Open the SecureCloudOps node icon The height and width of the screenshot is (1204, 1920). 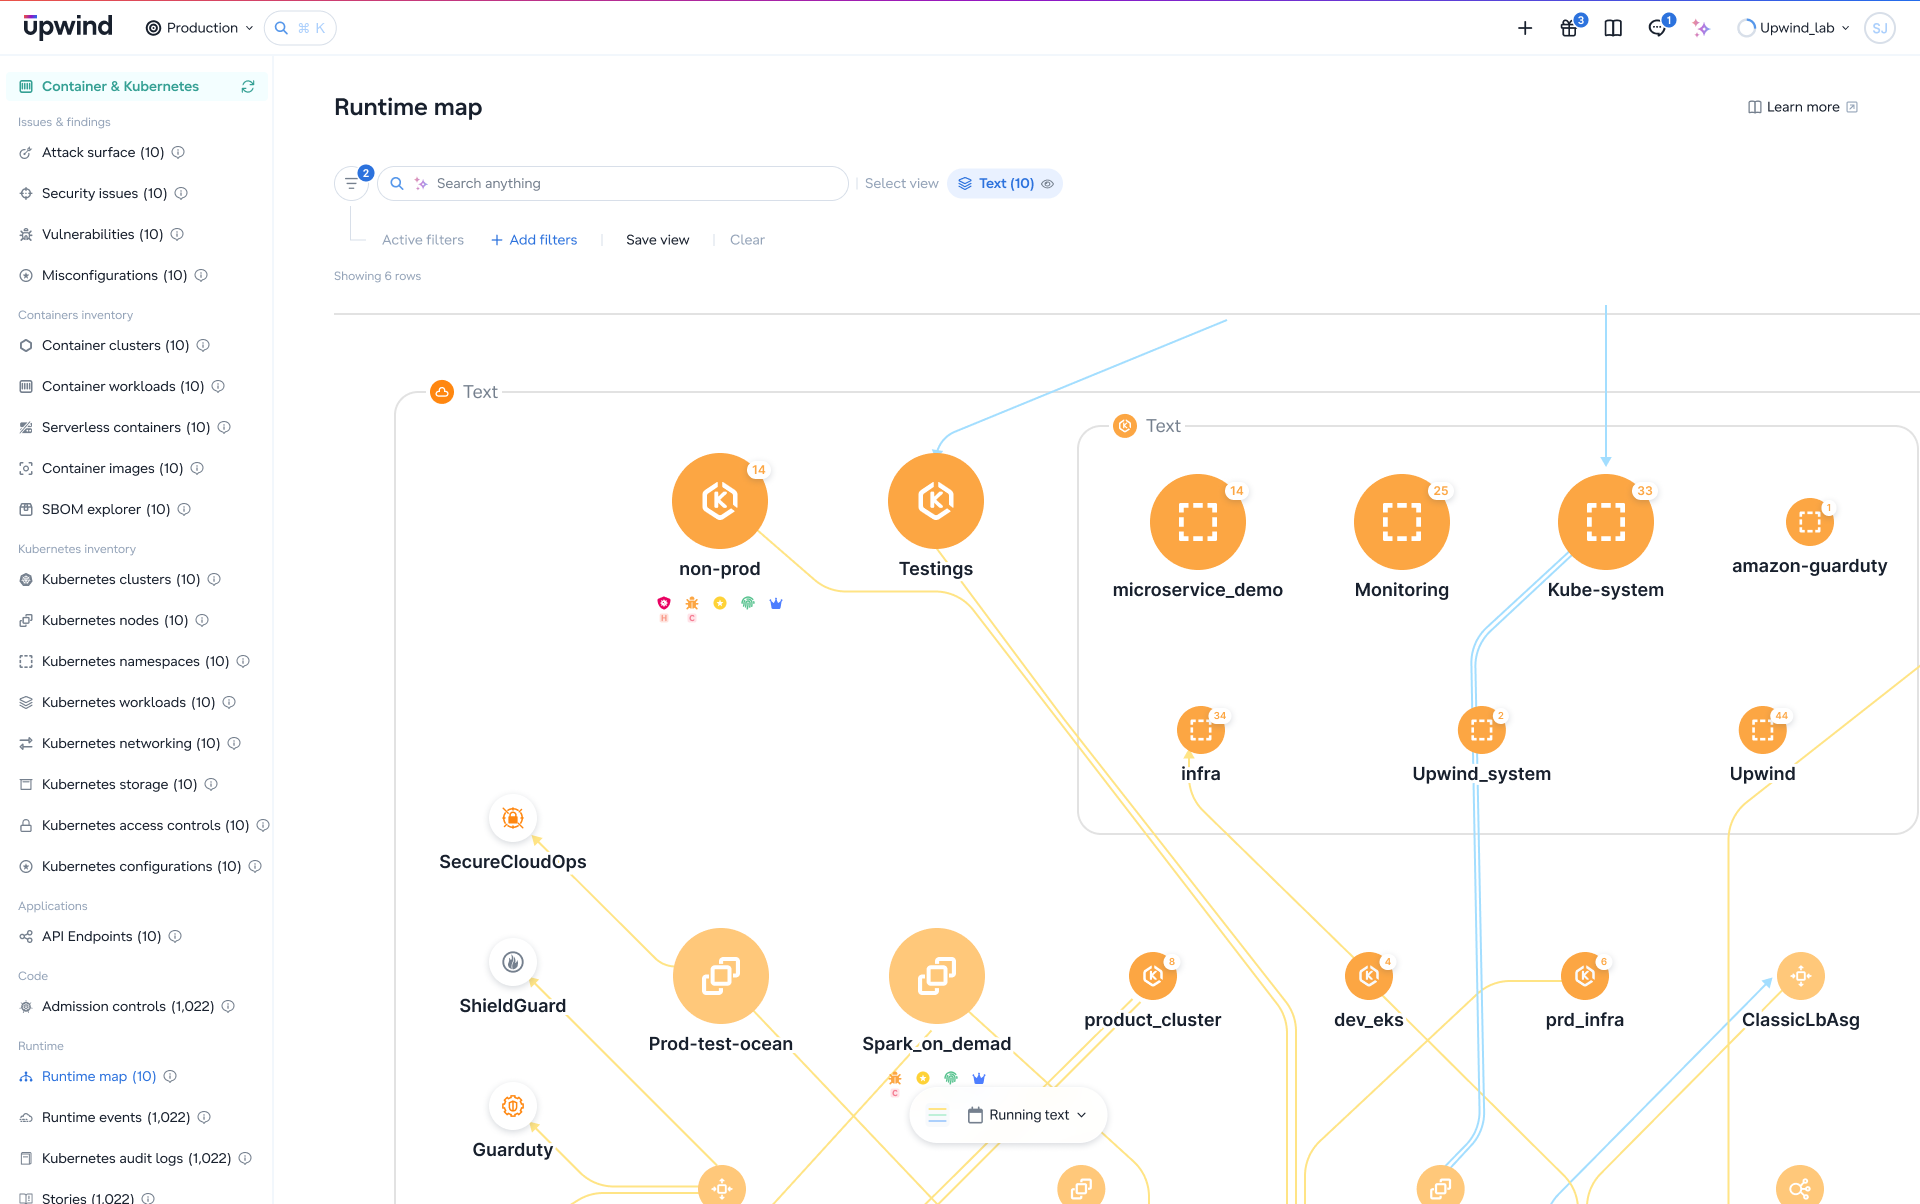[x=513, y=818]
